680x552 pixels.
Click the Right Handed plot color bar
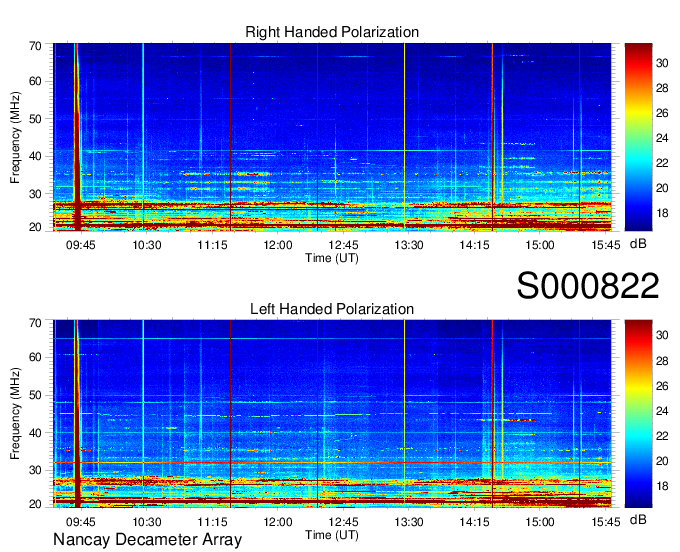638,137
